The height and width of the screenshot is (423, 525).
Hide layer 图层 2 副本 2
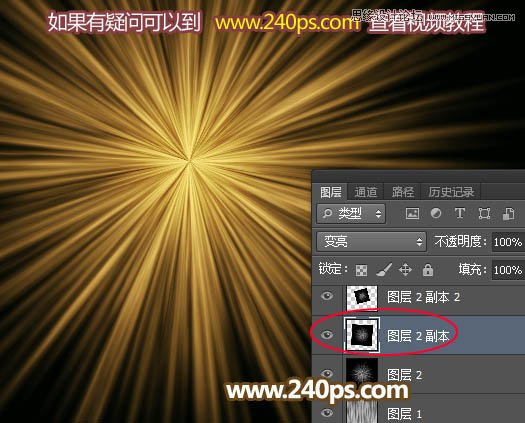(327, 296)
